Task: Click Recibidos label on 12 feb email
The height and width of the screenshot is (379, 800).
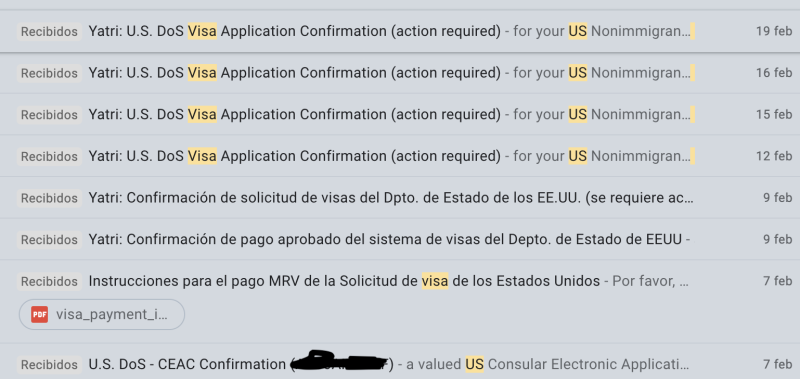Action: [x=49, y=156]
